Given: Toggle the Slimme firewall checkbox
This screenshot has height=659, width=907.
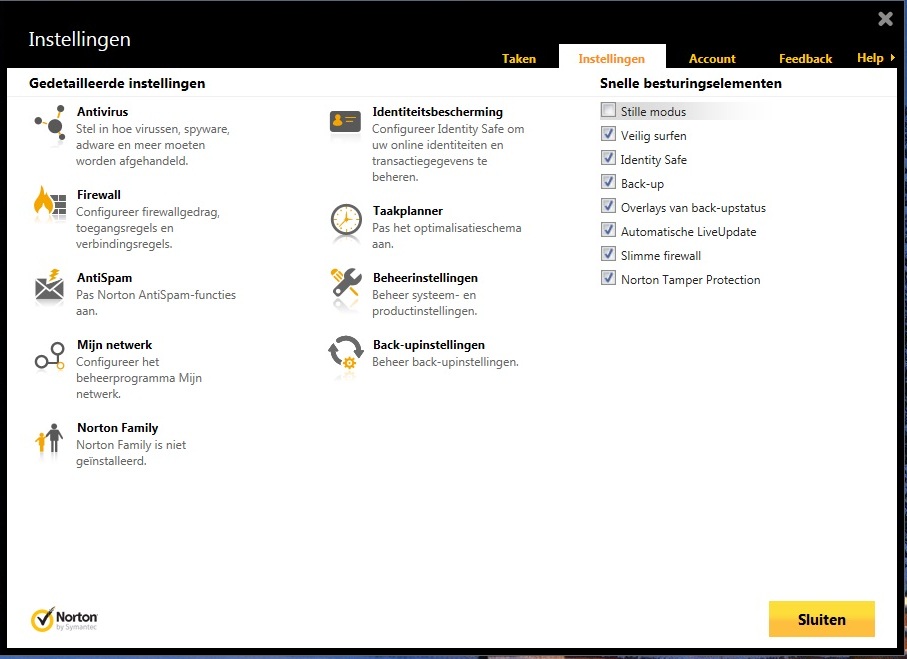Looking at the screenshot, I should tap(608, 254).
